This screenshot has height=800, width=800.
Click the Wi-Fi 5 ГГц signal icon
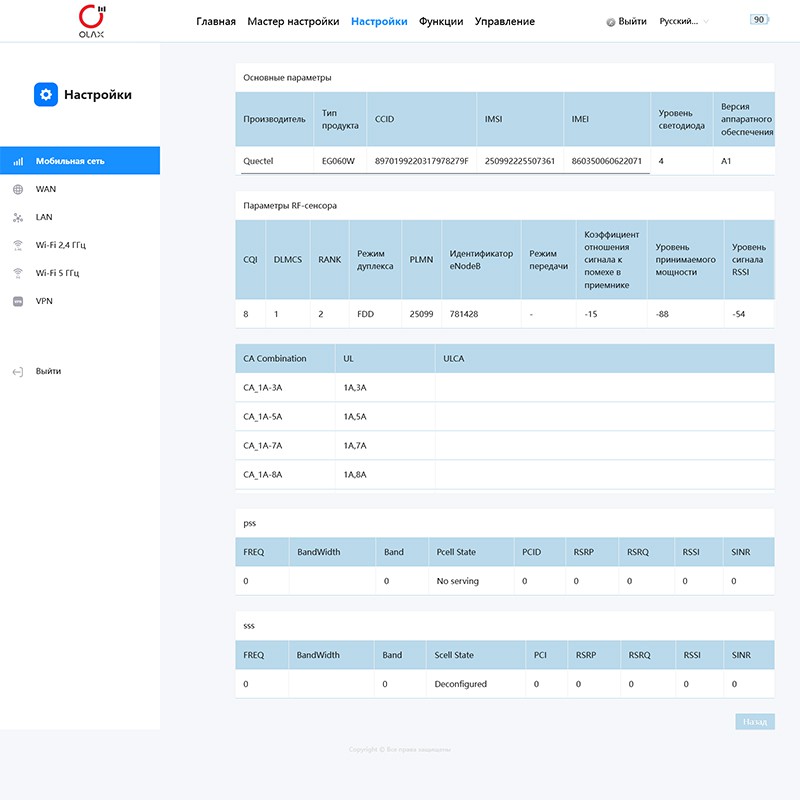[x=18, y=273]
